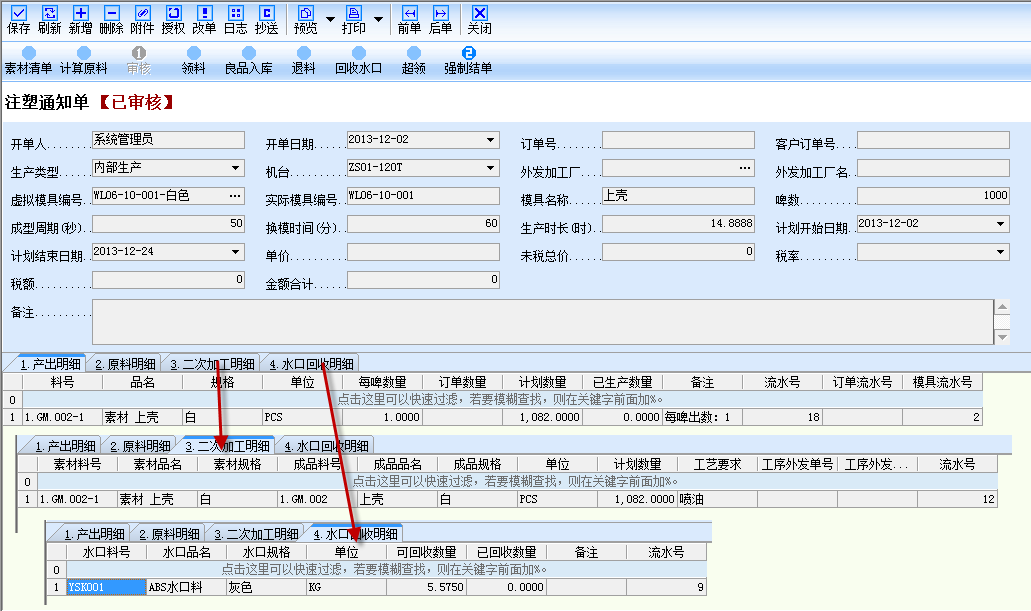Viewport: 1031px width, 611px height.
Task: Click the ABS水口料 cell
Action: (187, 587)
